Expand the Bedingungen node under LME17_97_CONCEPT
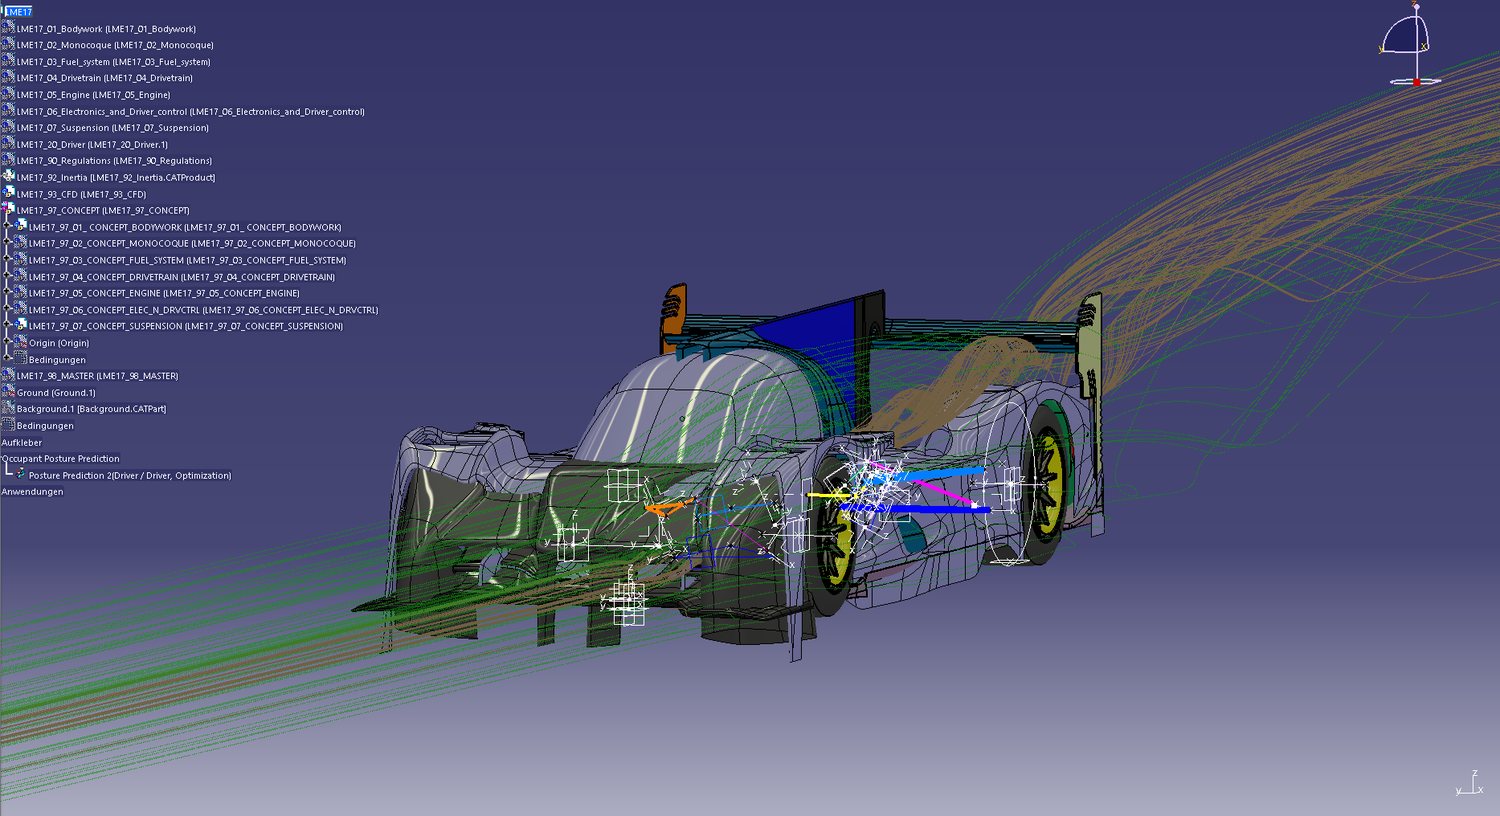The width and height of the screenshot is (1500, 816). point(8,359)
